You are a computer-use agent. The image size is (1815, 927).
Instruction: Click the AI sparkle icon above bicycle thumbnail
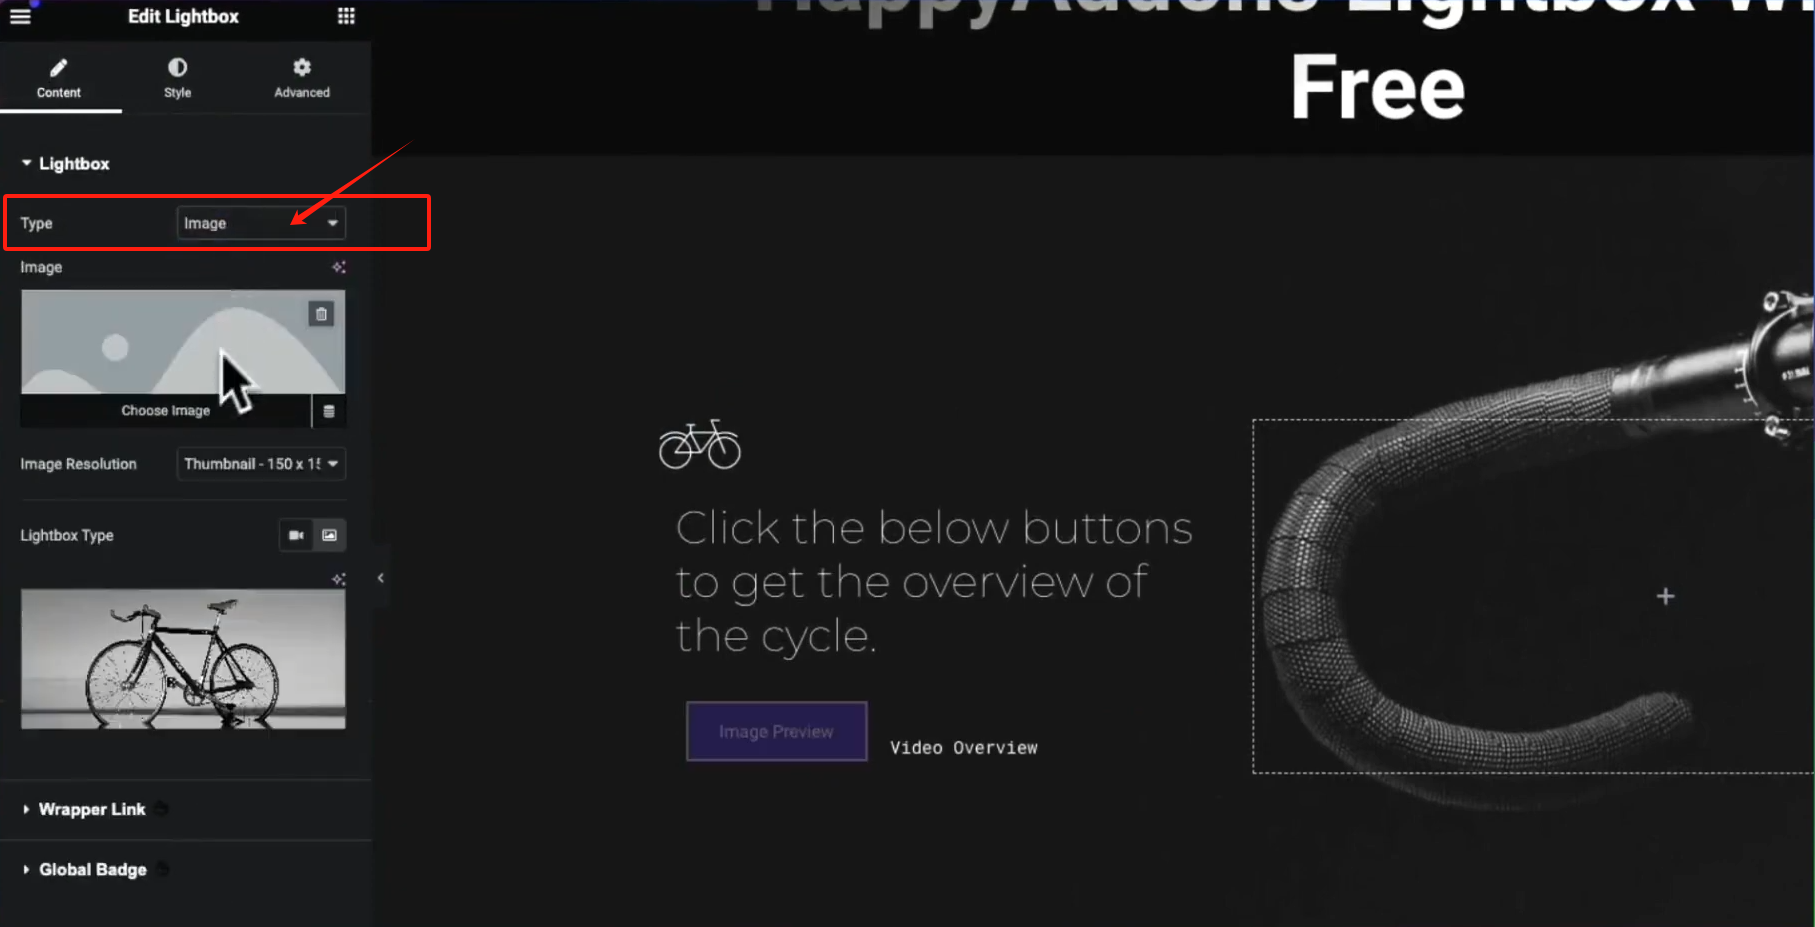[339, 579]
